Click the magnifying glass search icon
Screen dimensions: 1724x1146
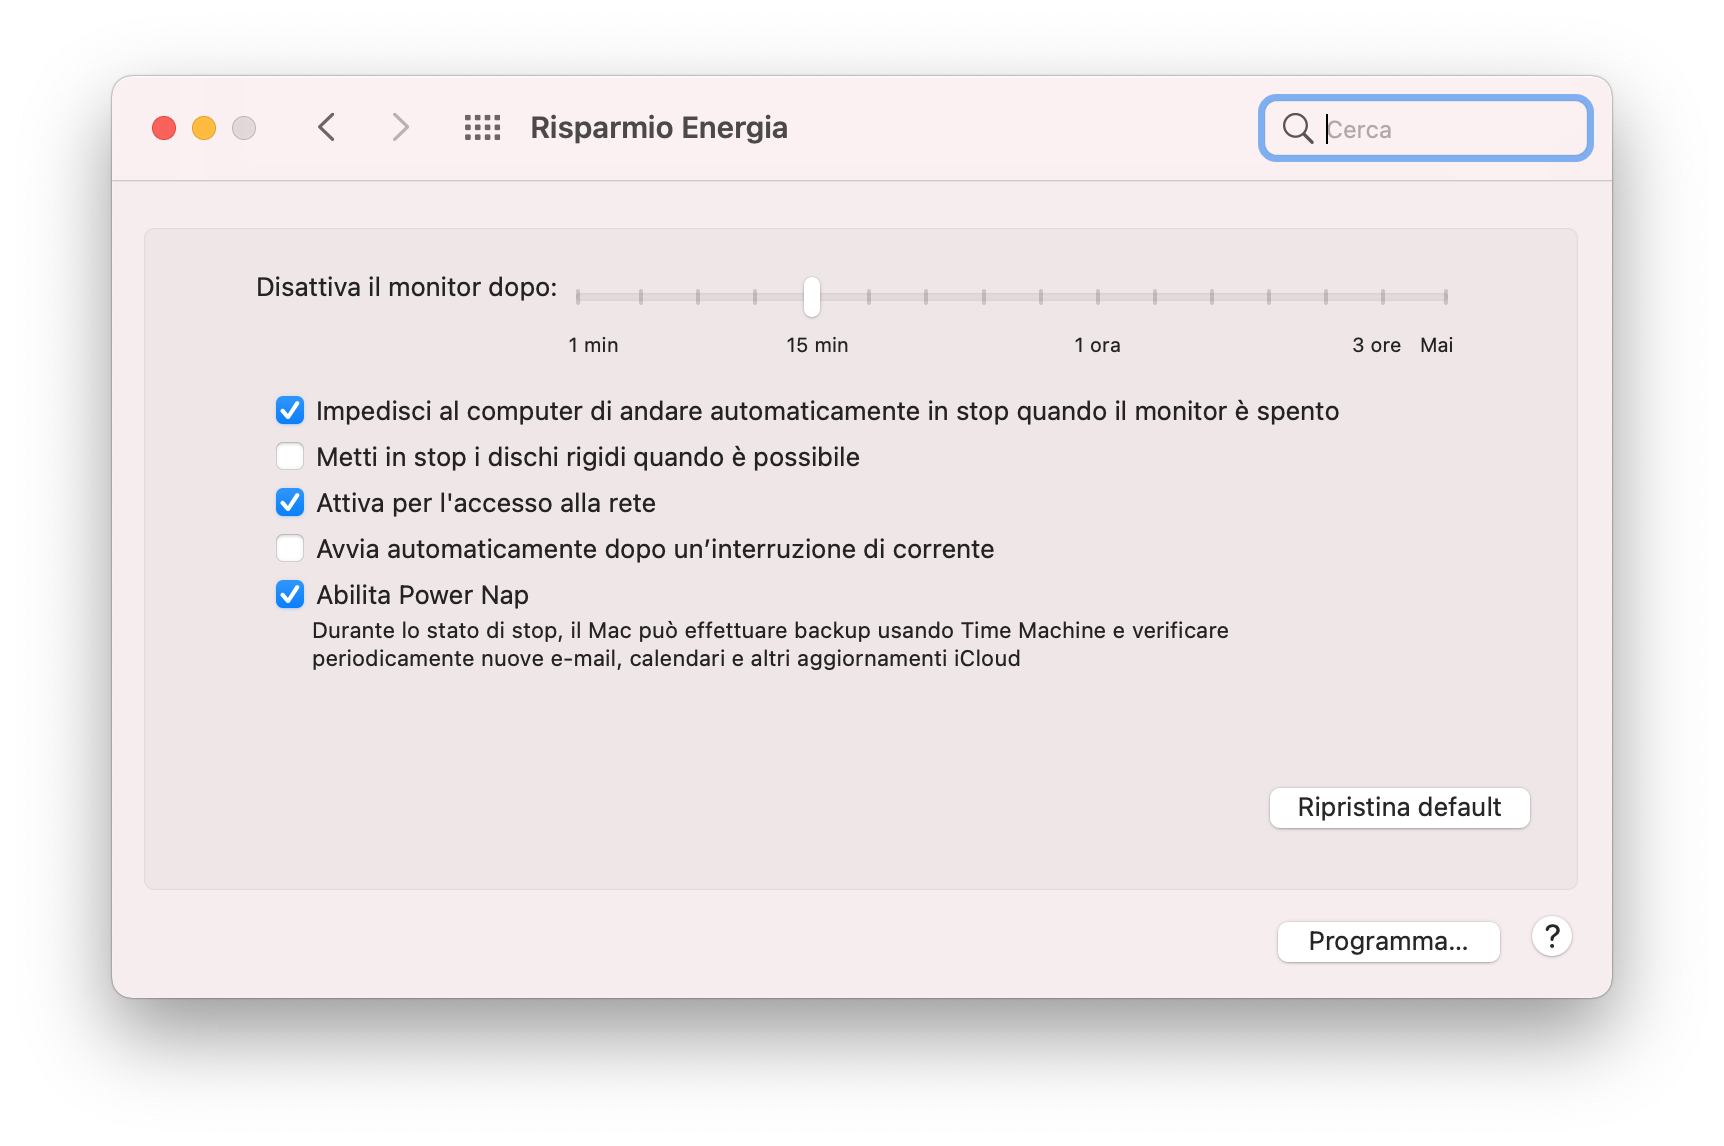(x=1297, y=128)
